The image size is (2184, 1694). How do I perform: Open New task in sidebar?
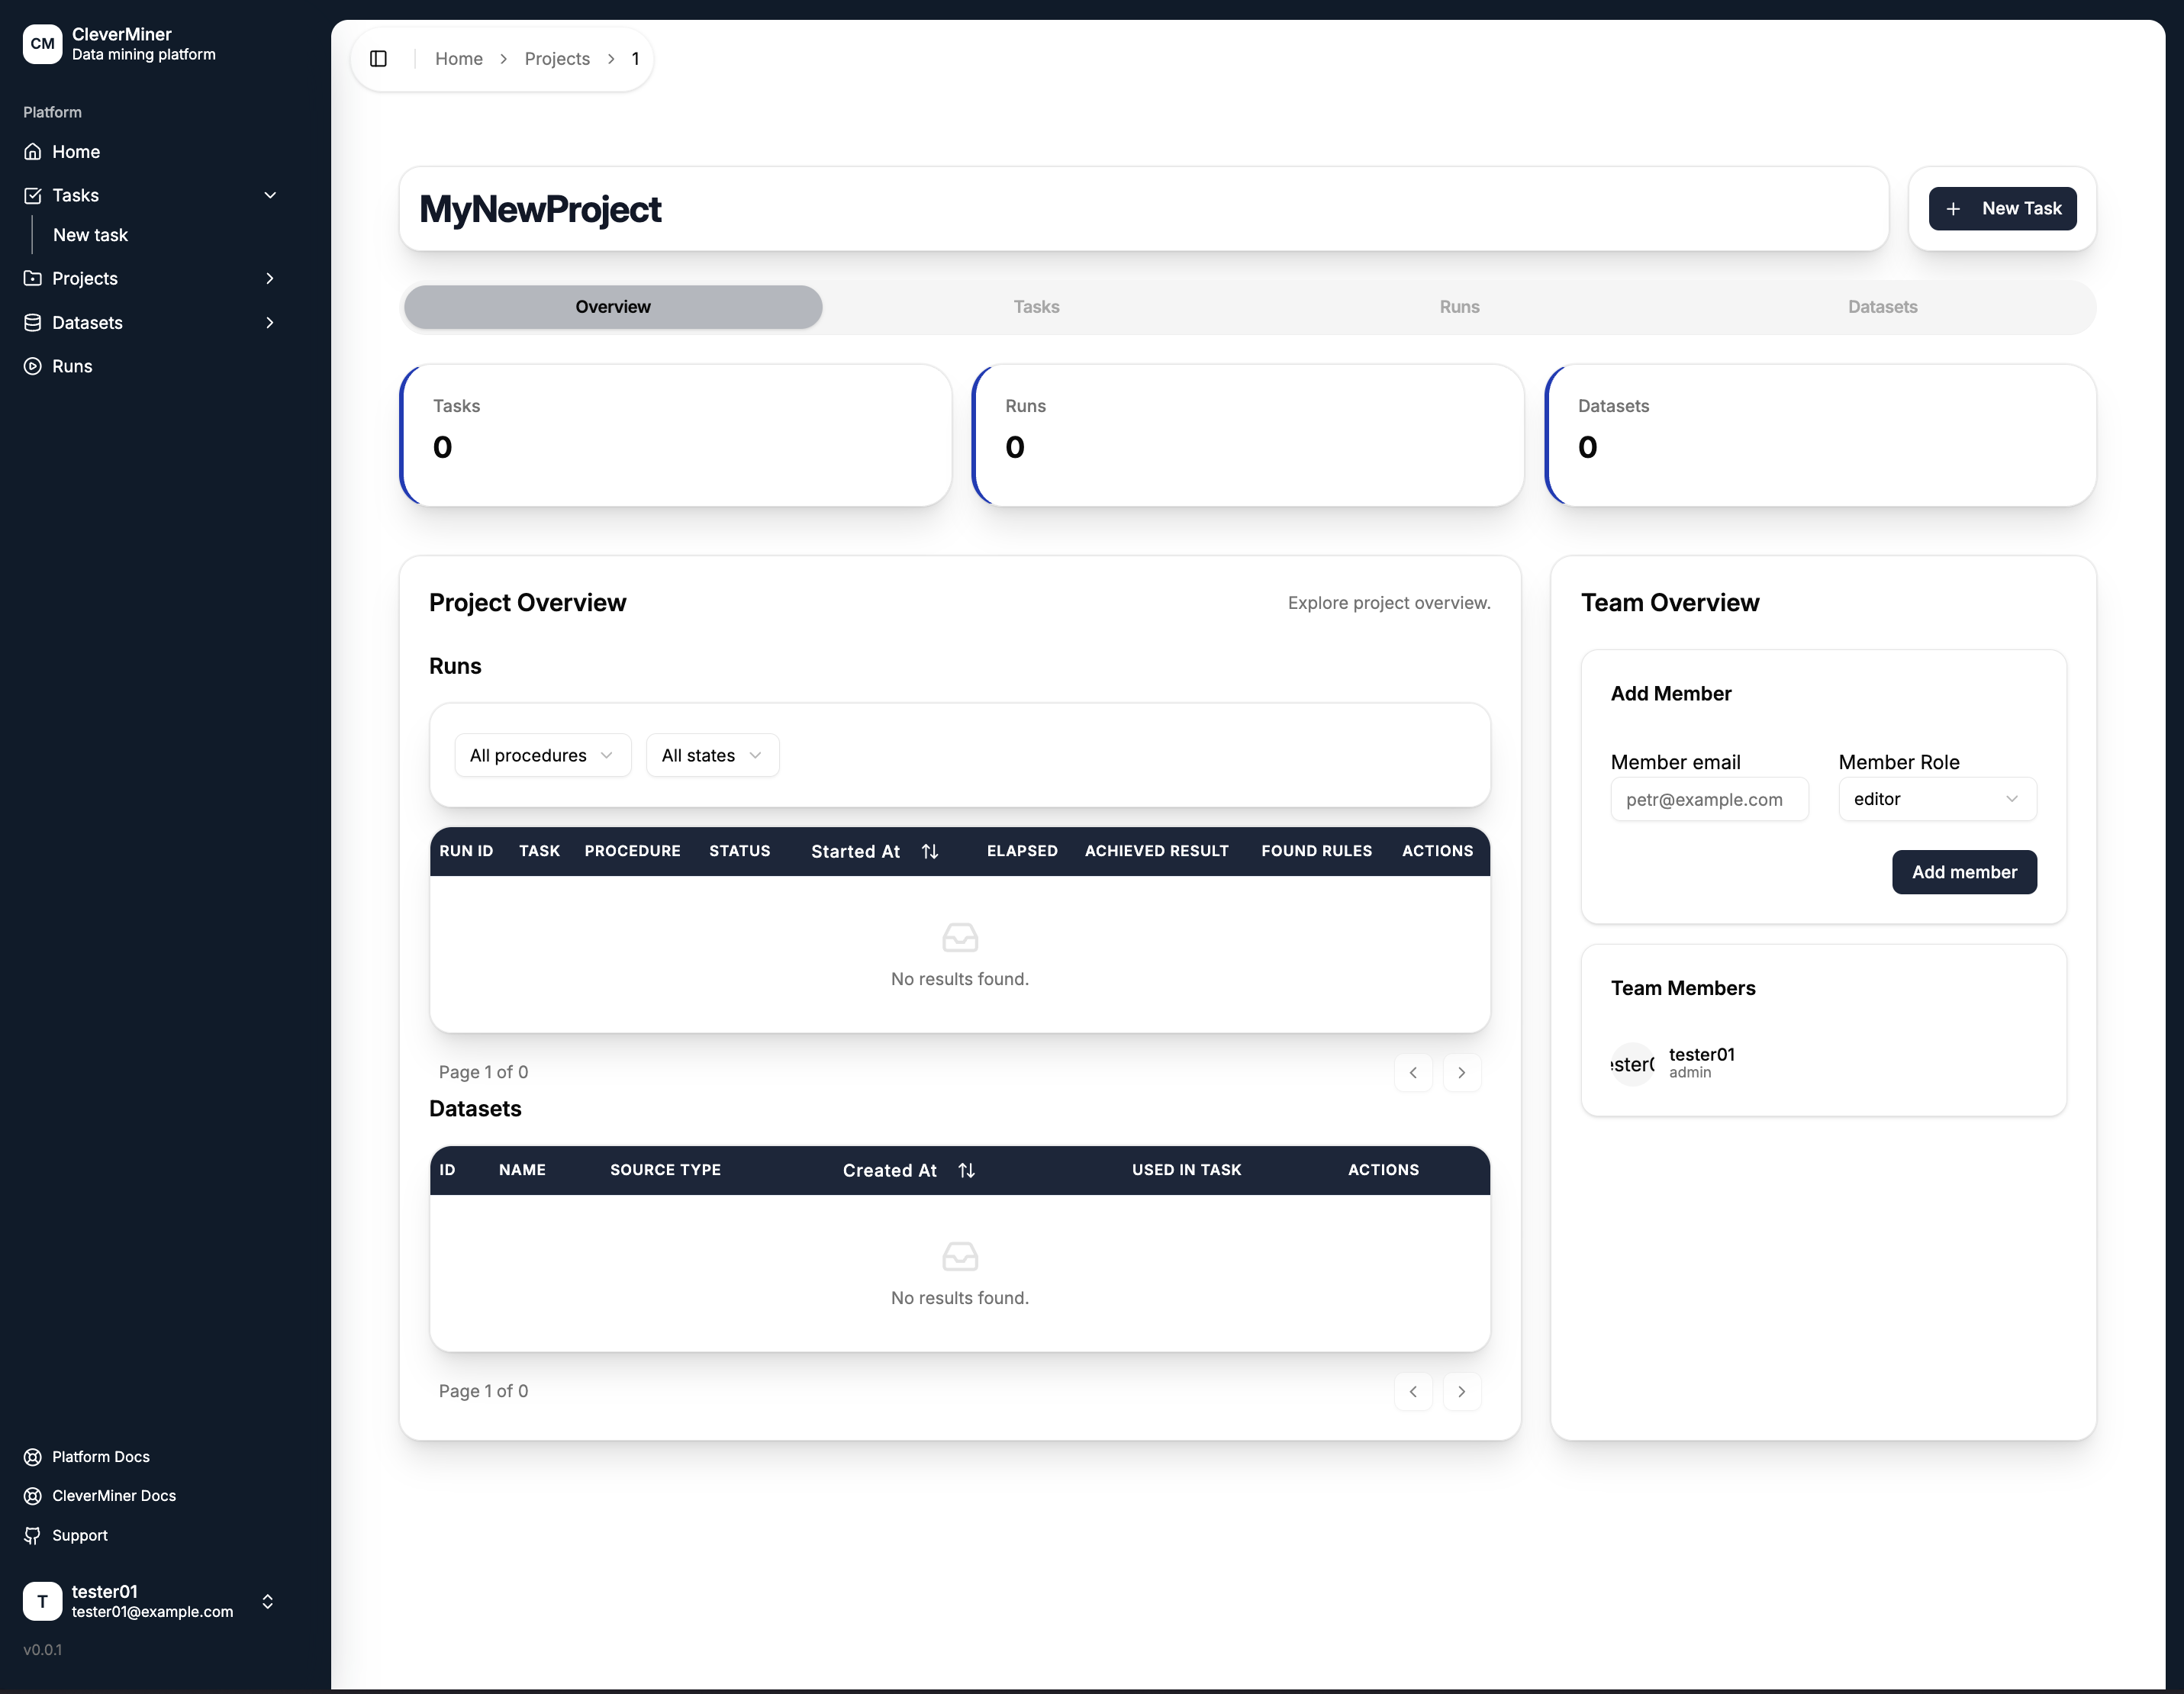click(90, 235)
